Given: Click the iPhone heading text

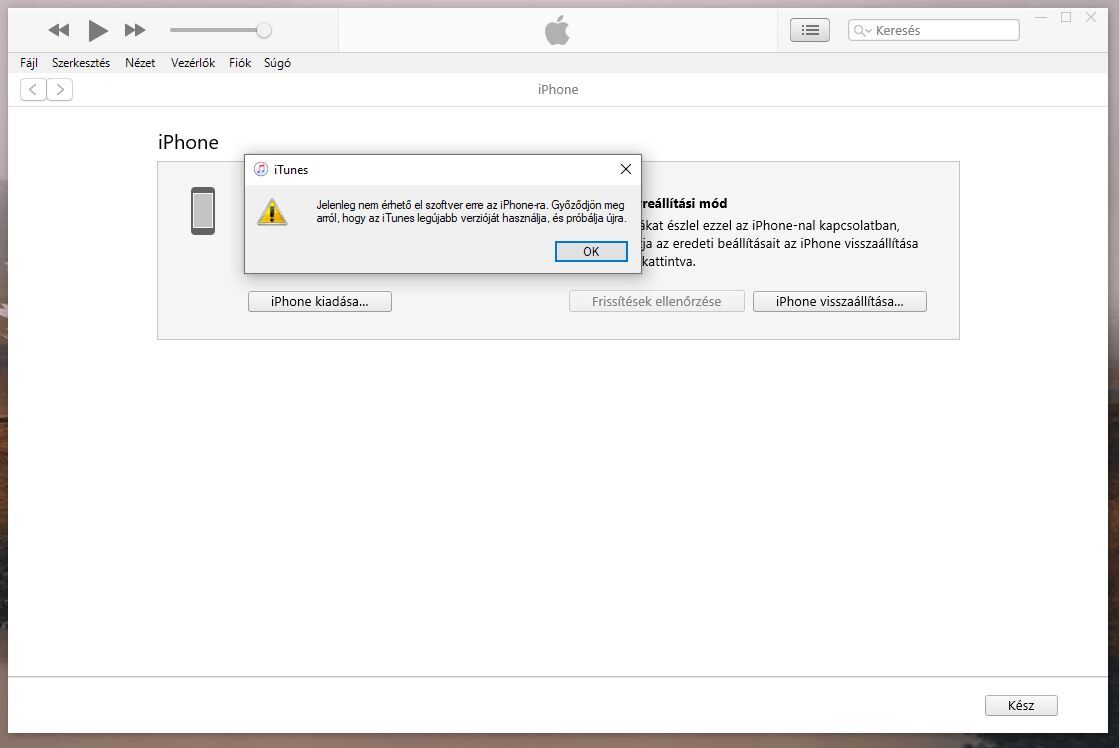Looking at the screenshot, I should [188, 142].
